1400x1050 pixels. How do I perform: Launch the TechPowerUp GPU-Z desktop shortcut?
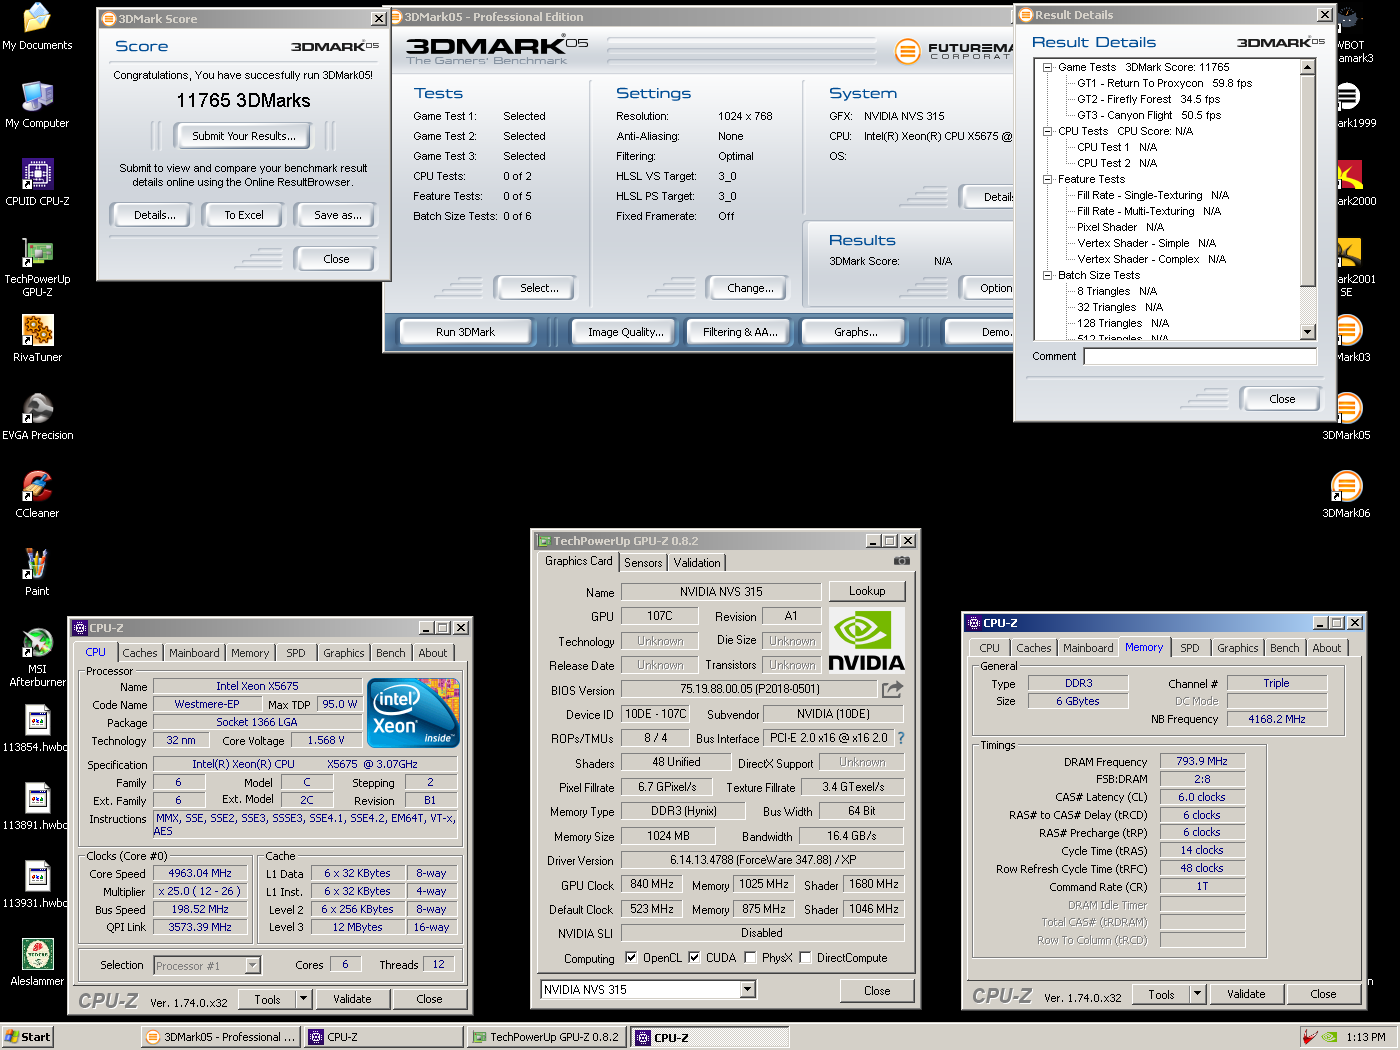tap(37, 268)
